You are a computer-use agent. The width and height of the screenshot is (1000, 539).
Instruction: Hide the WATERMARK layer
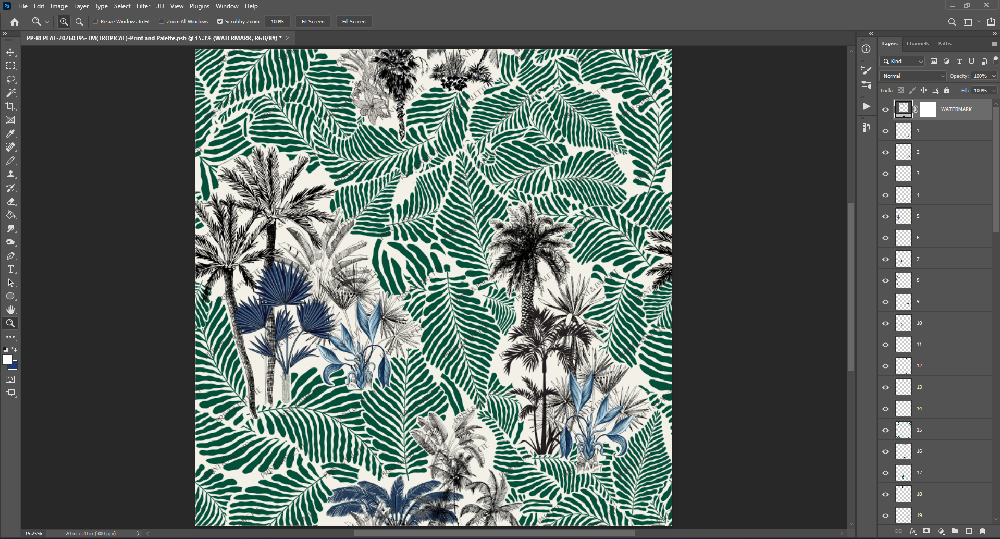tap(885, 110)
